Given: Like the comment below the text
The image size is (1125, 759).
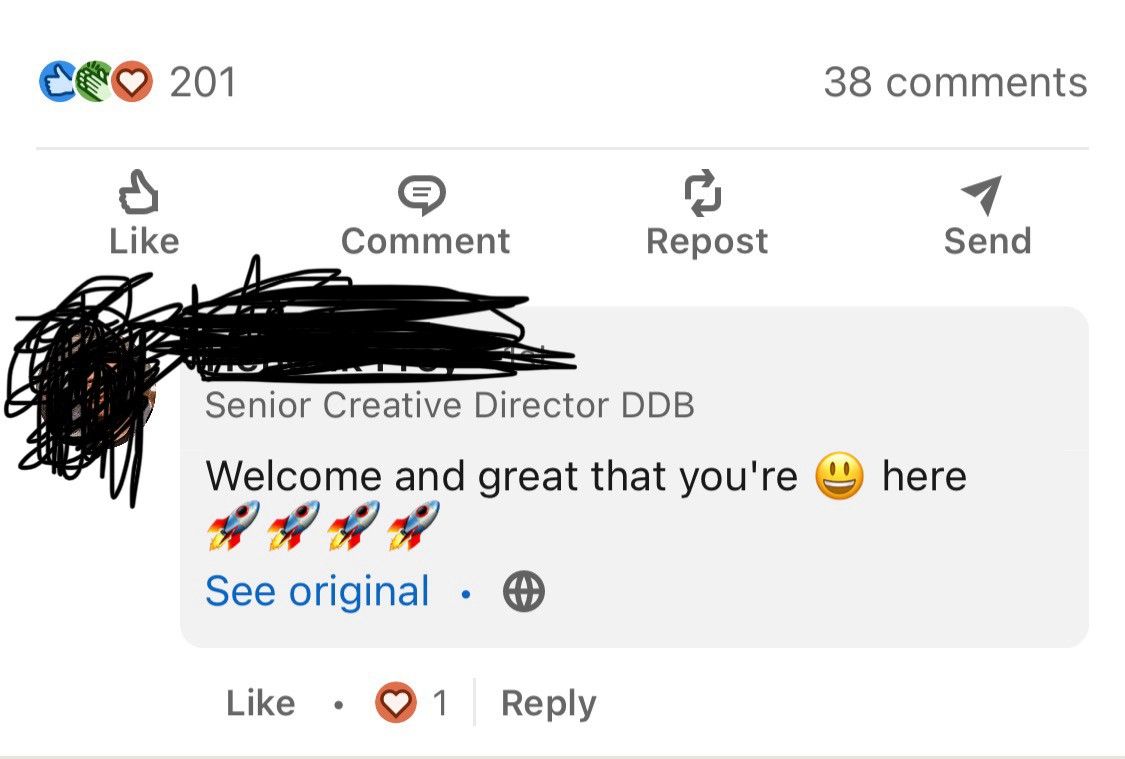Looking at the screenshot, I should coord(260,703).
